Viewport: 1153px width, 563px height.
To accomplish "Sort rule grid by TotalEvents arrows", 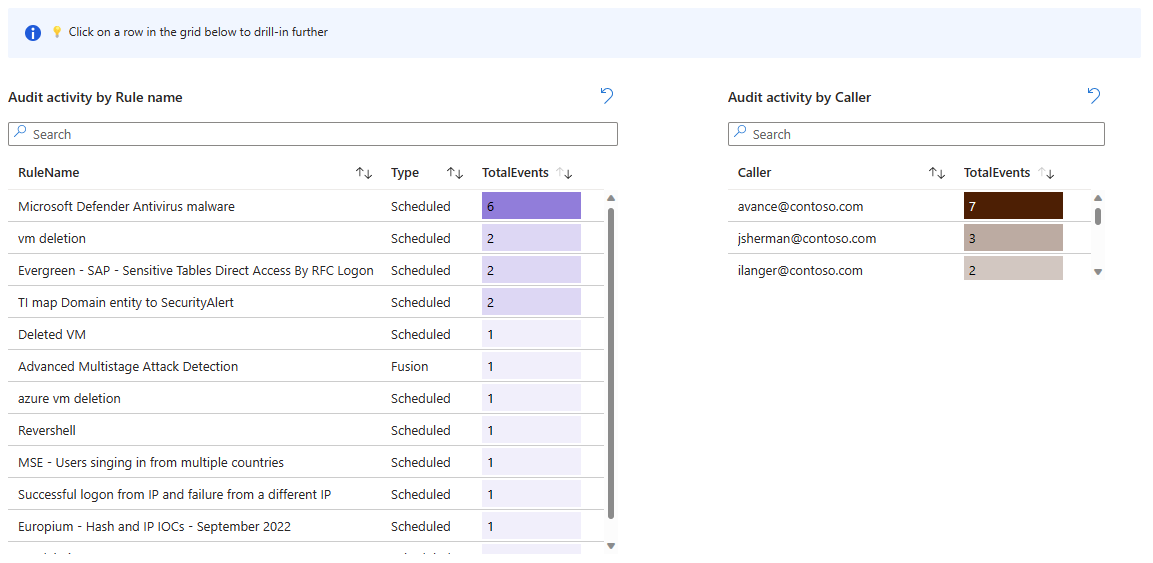I will tap(565, 173).
